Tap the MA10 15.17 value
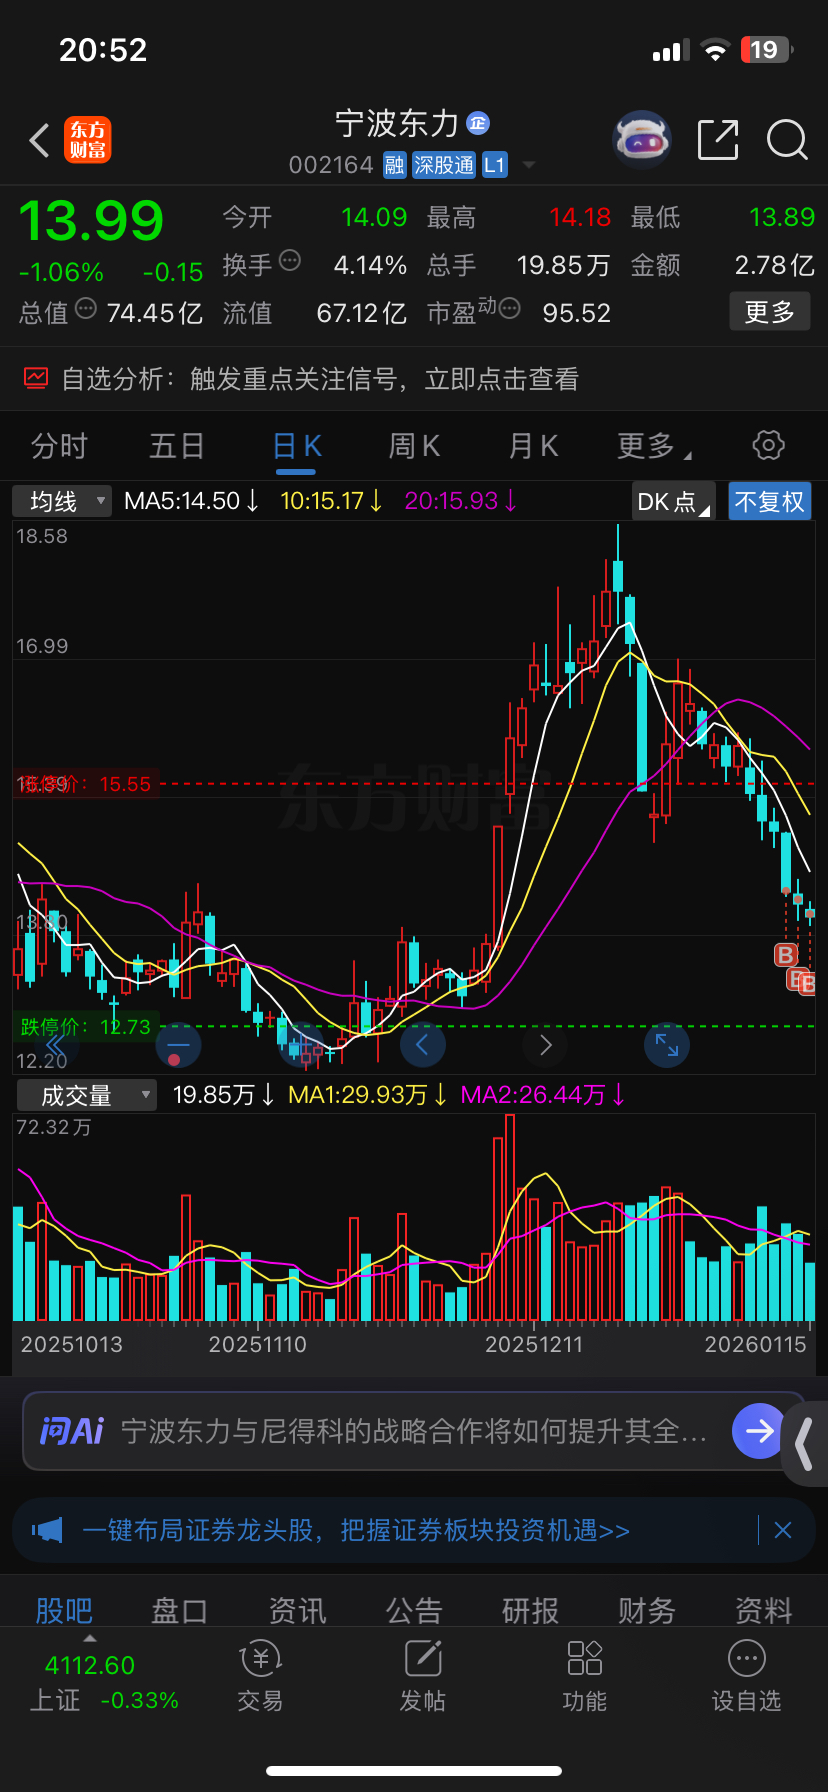The image size is (828, 1792). (331, 501)
